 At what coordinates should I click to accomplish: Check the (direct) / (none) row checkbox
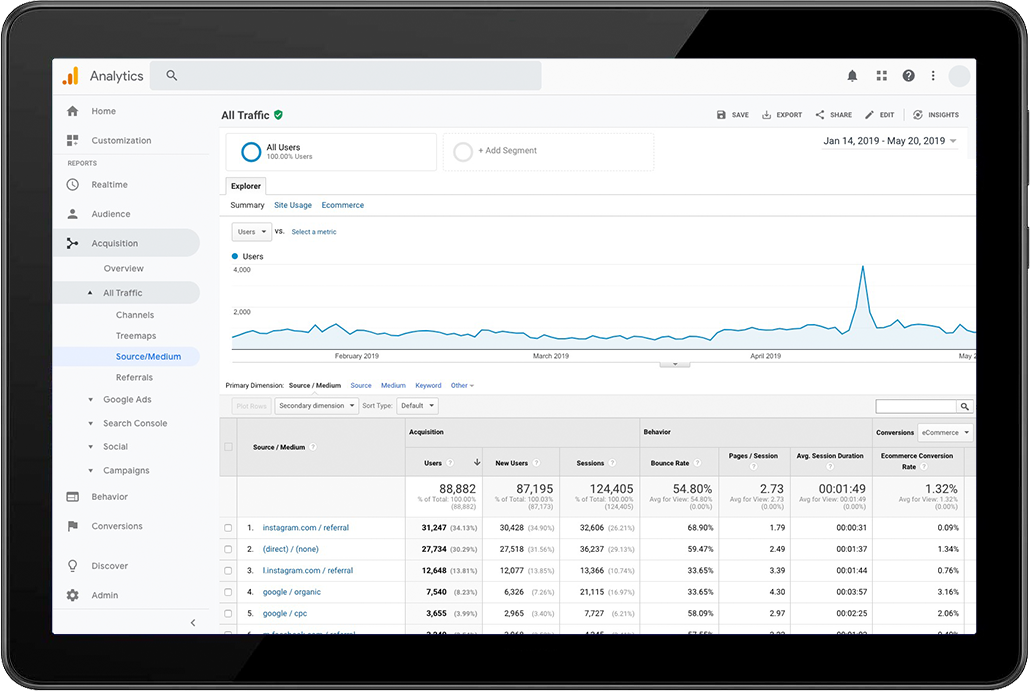click(228, 549)
